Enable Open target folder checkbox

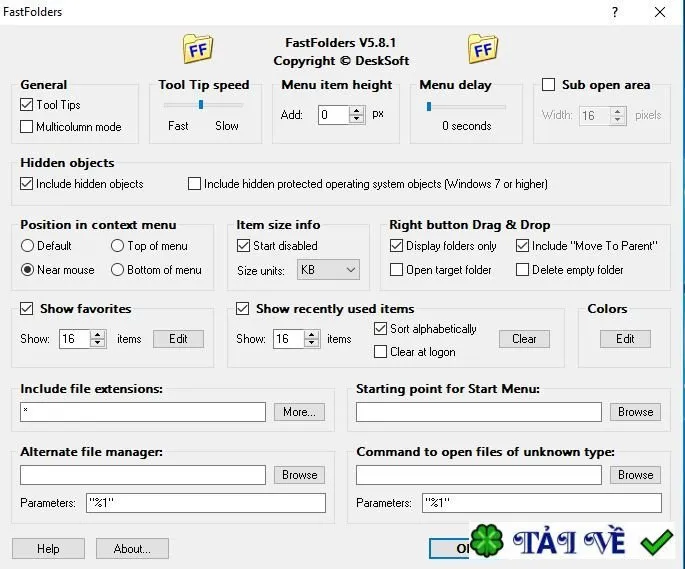pyautogui.click(x=396, y=270)
